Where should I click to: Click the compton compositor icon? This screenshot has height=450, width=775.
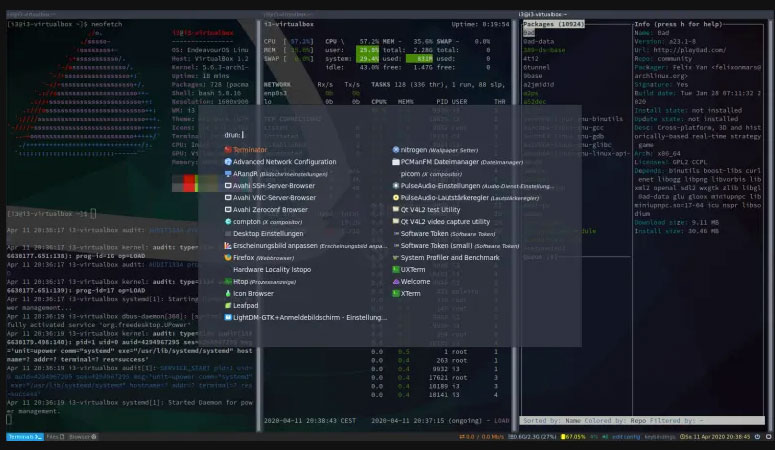[x=228, y=222]
